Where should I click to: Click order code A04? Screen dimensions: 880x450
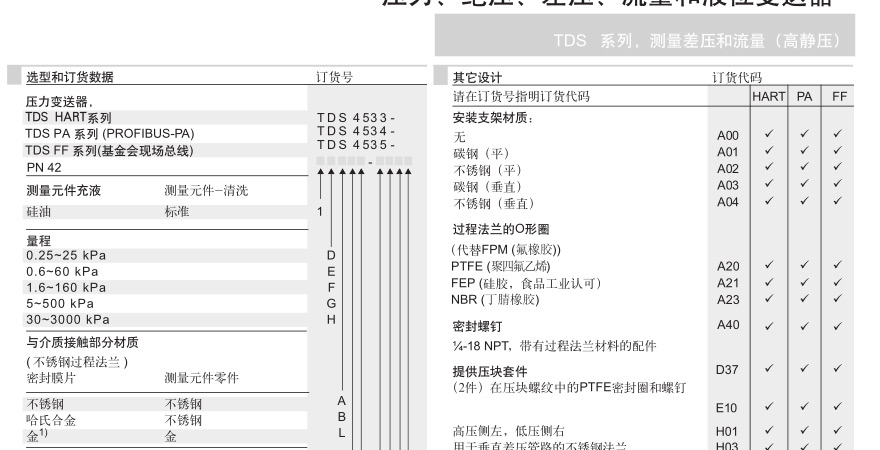[727, 202]
